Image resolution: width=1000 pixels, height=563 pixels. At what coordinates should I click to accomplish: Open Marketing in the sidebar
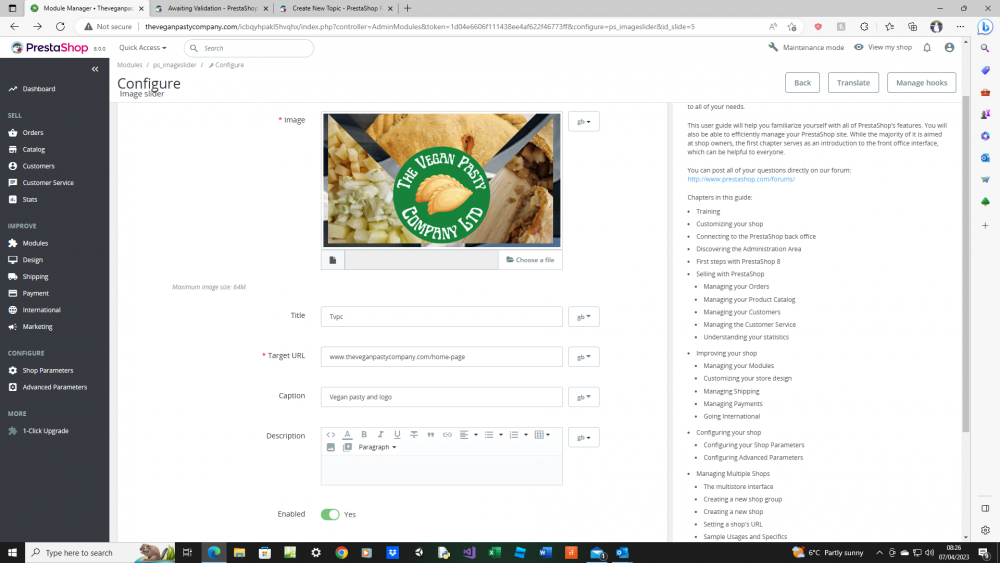pyautogui.click(x=38, y=326)
